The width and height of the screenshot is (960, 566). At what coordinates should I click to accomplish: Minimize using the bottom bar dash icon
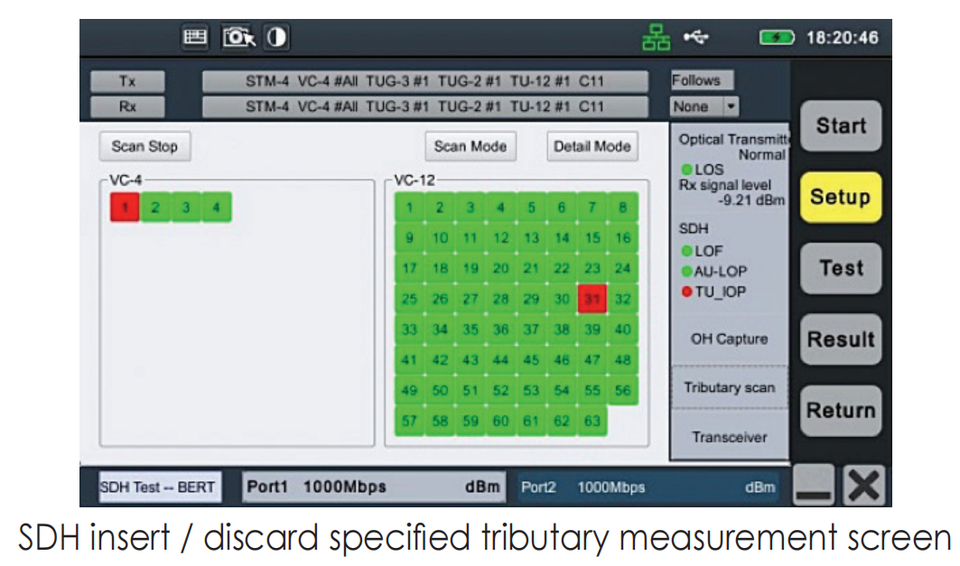(x=814, y=486)
